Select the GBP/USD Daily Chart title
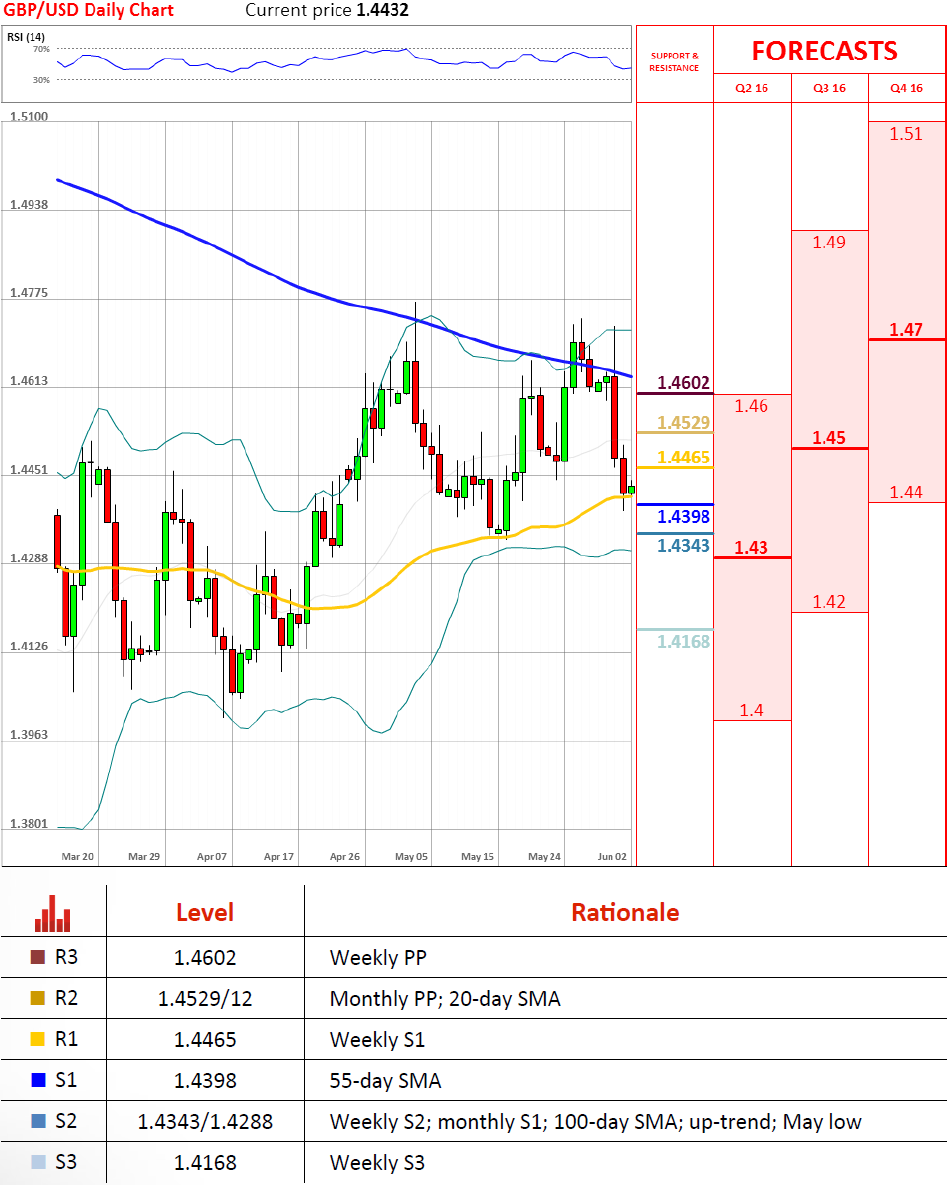Screen dimensions: 950x1185 pyautogui.click(x=88, y=11)
